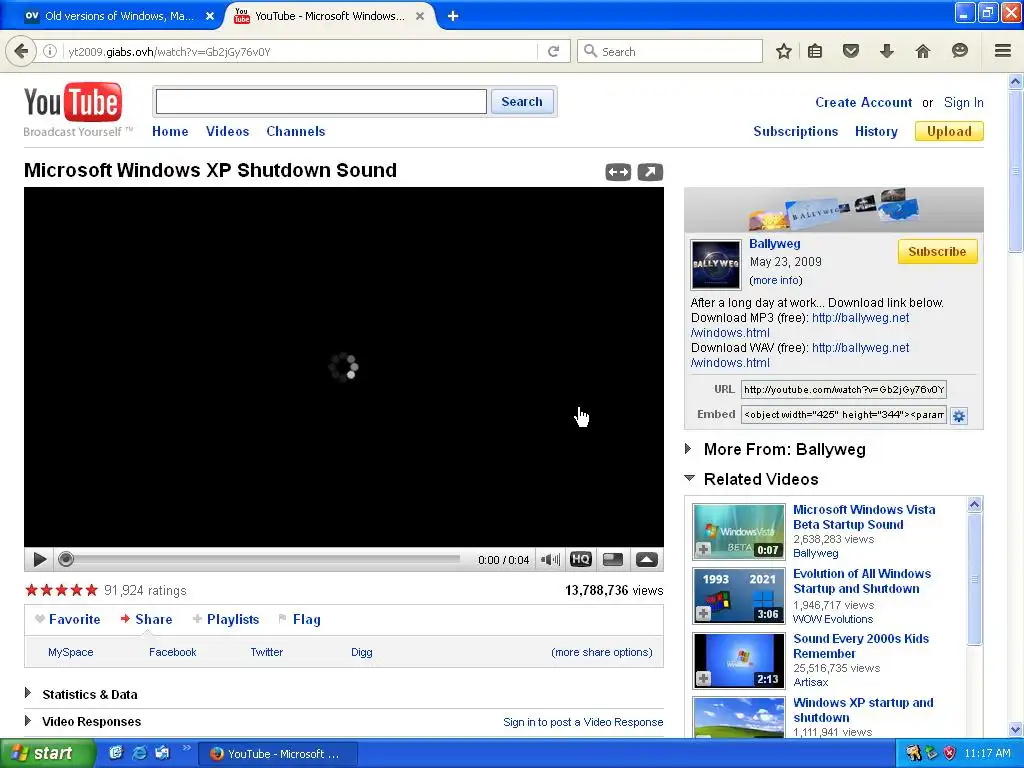
Task: Click the Pocket save icon
Action: 850,51
